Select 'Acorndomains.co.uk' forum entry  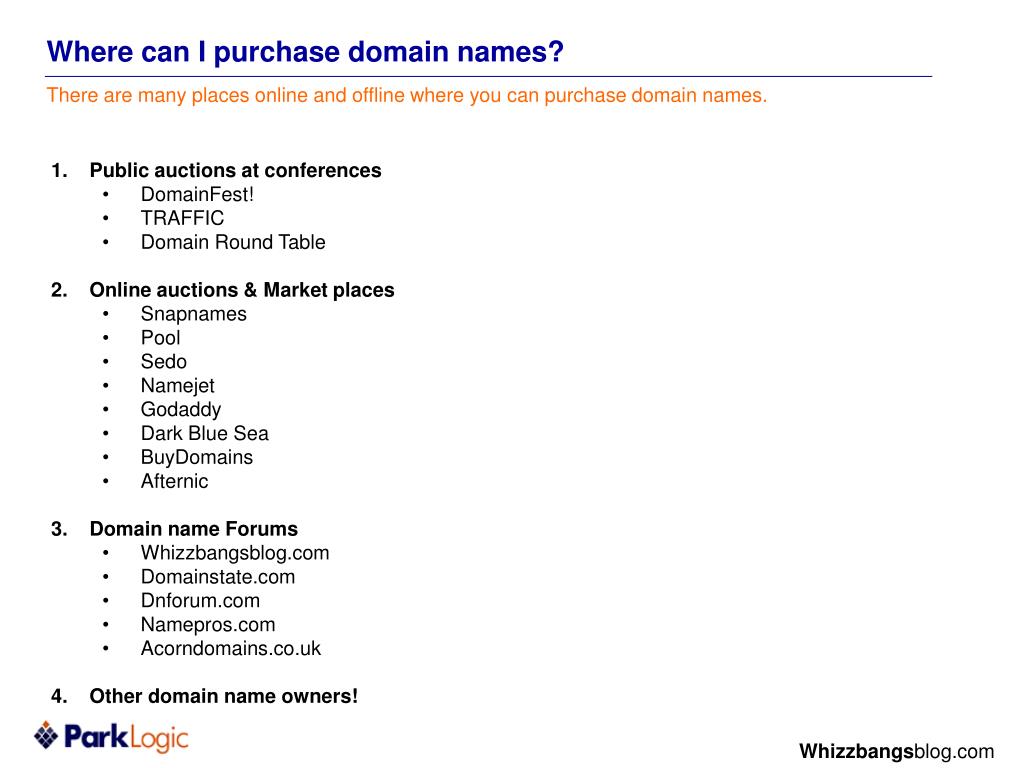coord(231,648)
